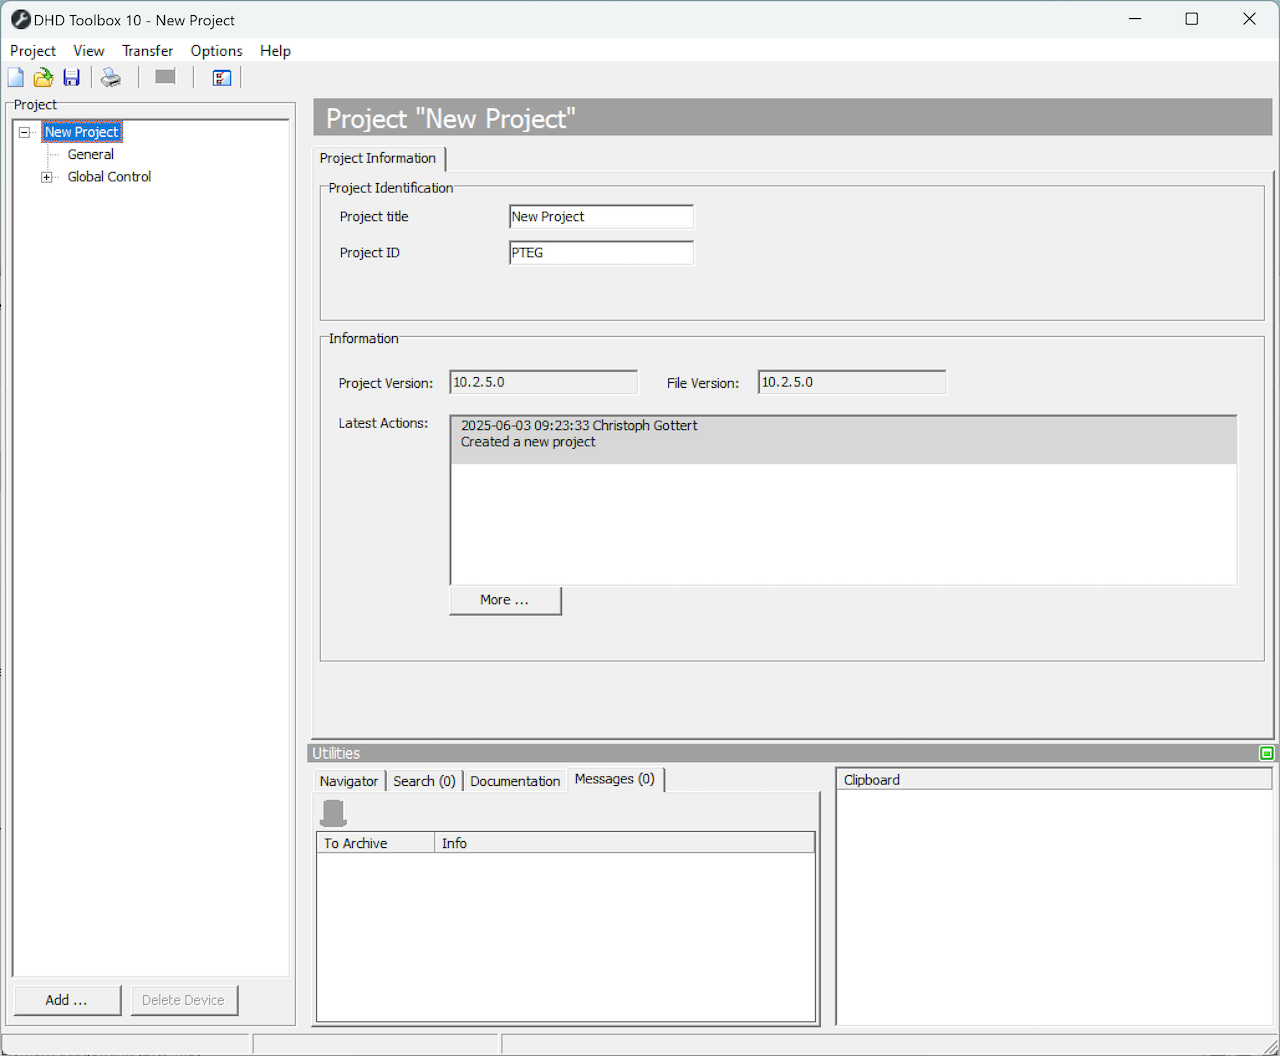This screenshot has height=1056, width=1280.
Task: Switch to the Navigator tab
Action: [348, 780]
